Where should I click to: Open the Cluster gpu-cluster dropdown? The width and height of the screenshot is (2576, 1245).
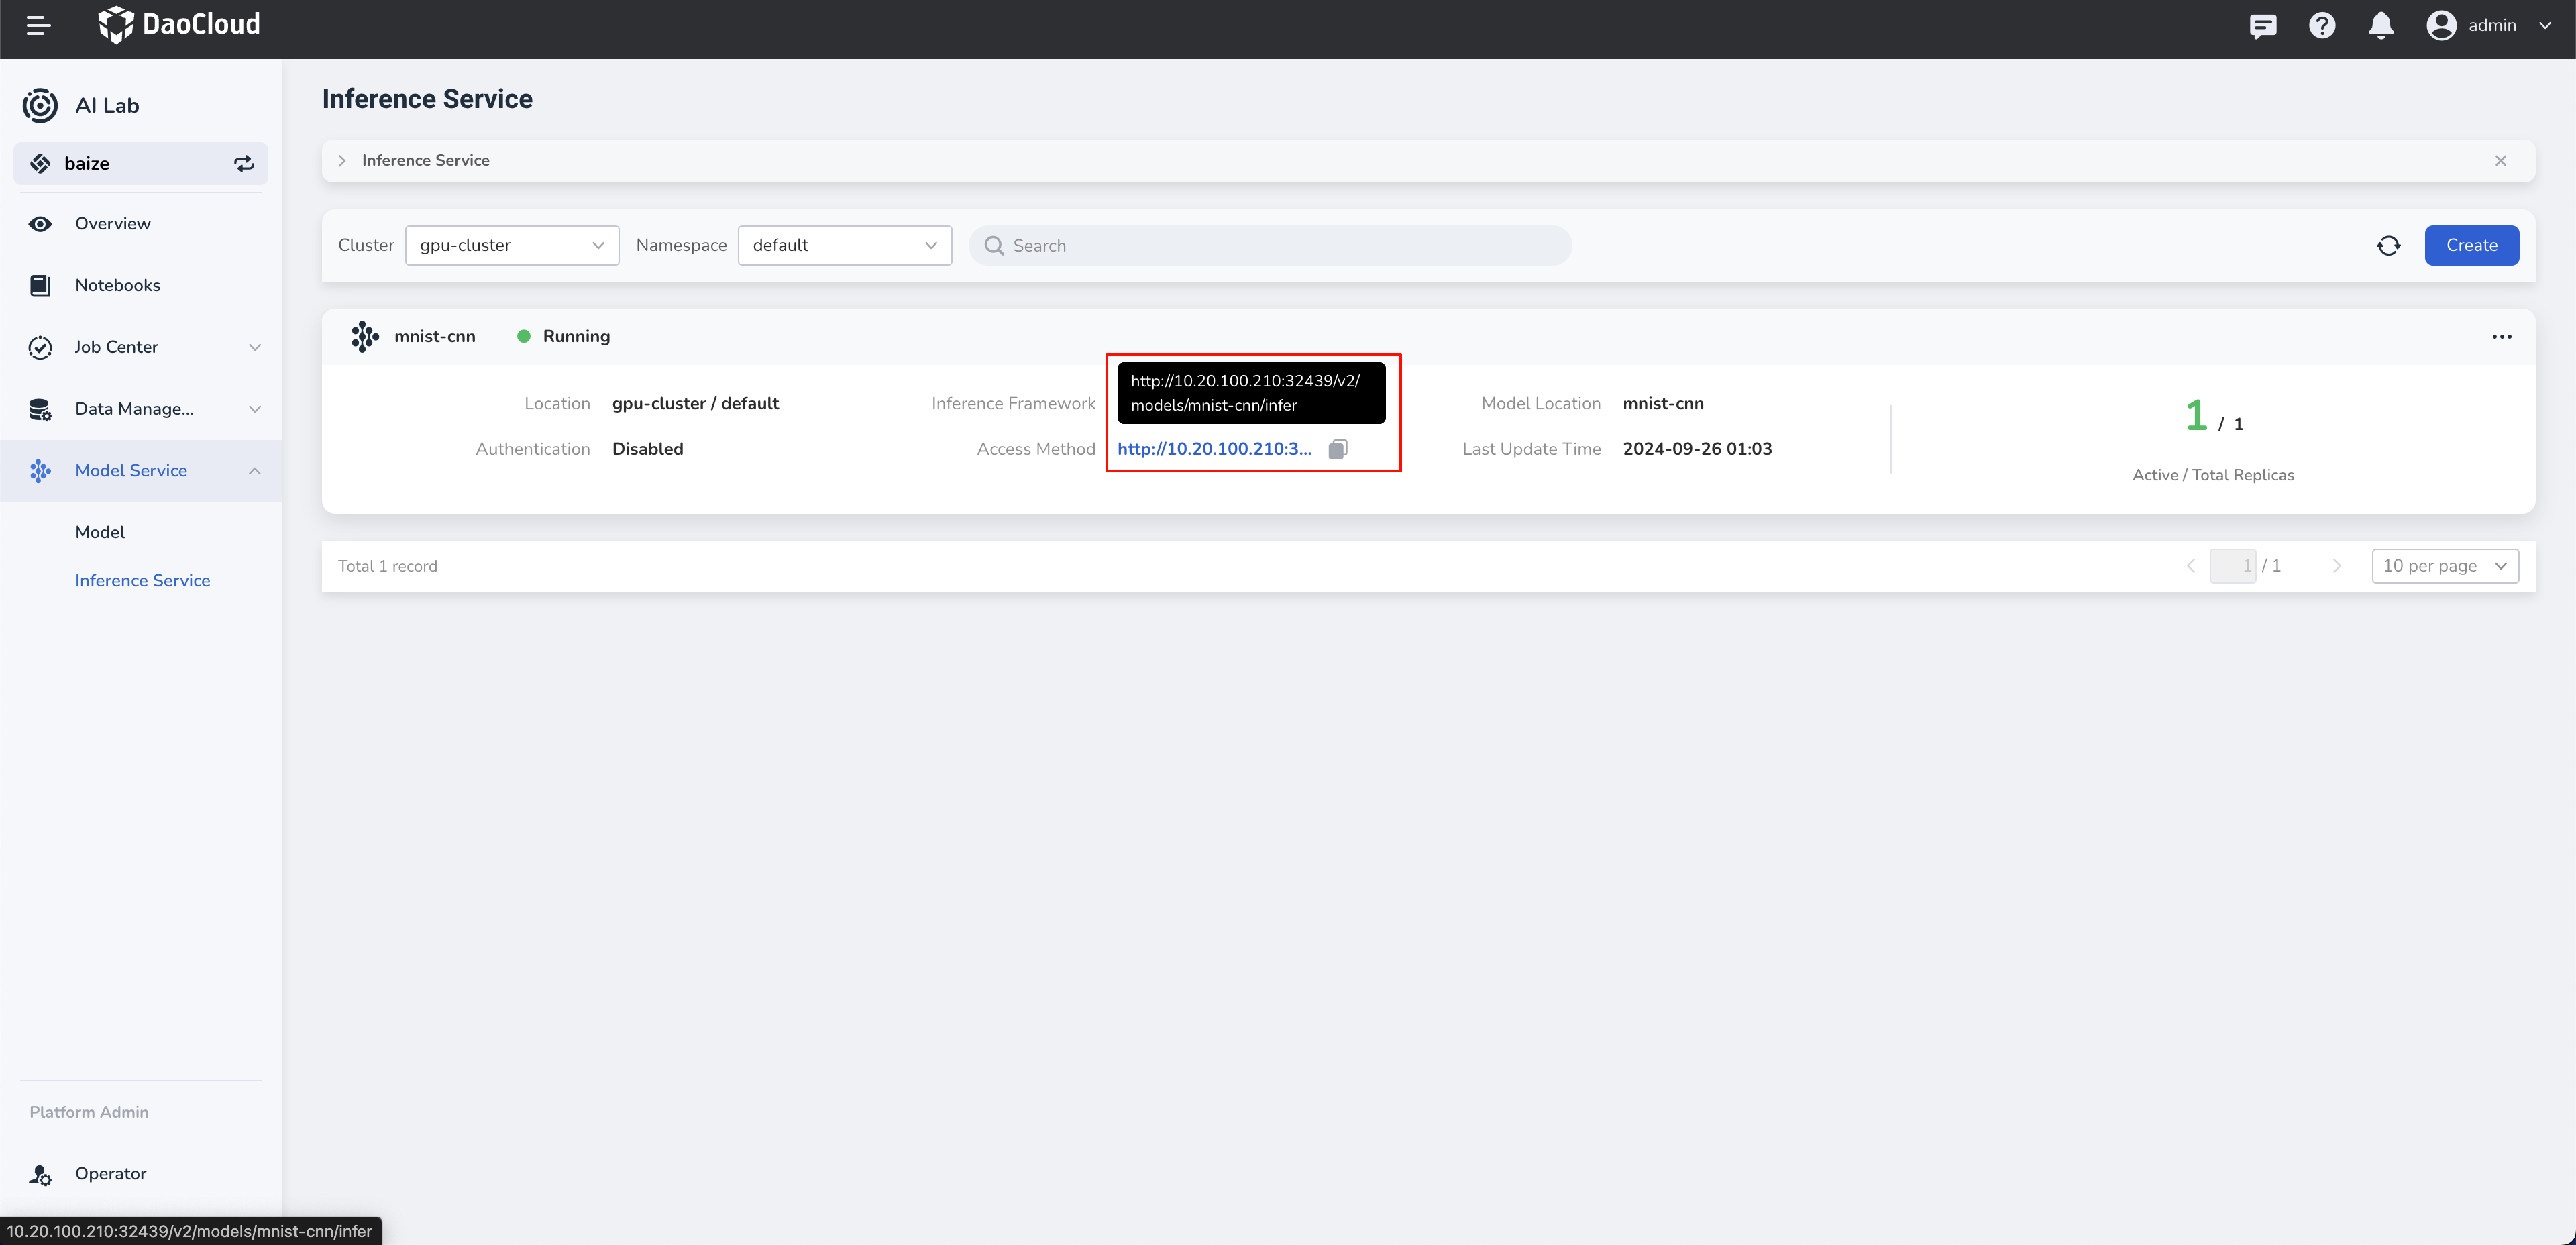[511, 245]
